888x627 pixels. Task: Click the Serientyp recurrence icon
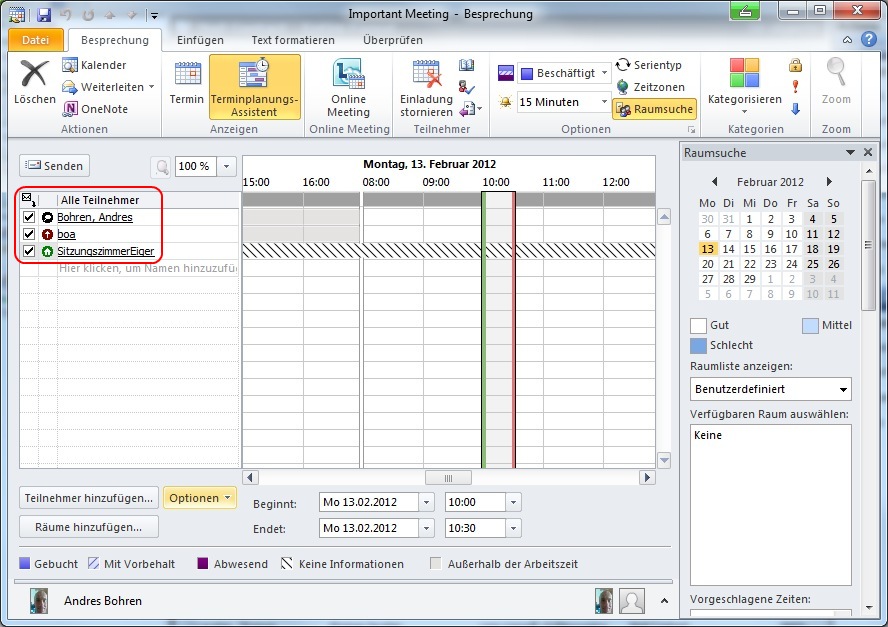[x=623, y=65]
